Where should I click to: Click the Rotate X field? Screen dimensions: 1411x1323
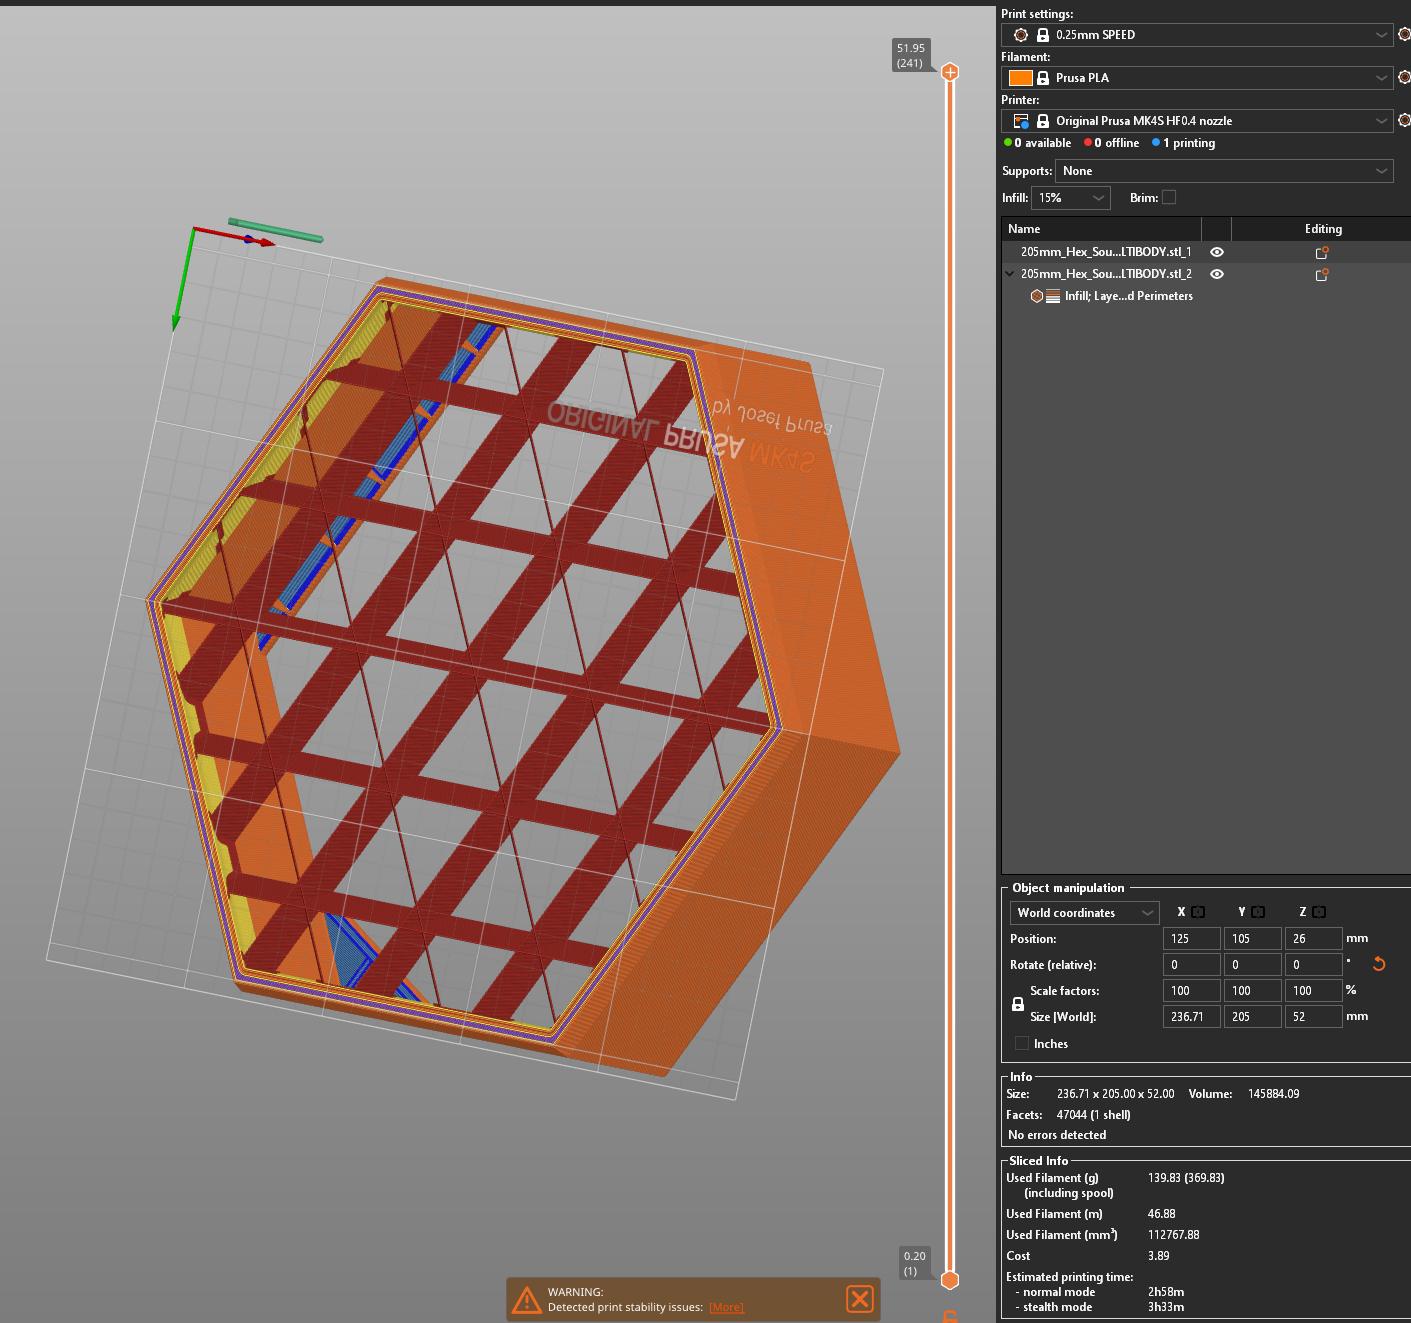1191,965
